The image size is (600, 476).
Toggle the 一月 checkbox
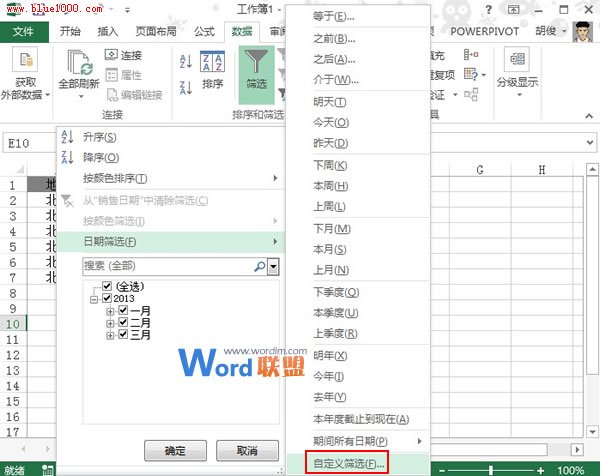pos(123,310)
